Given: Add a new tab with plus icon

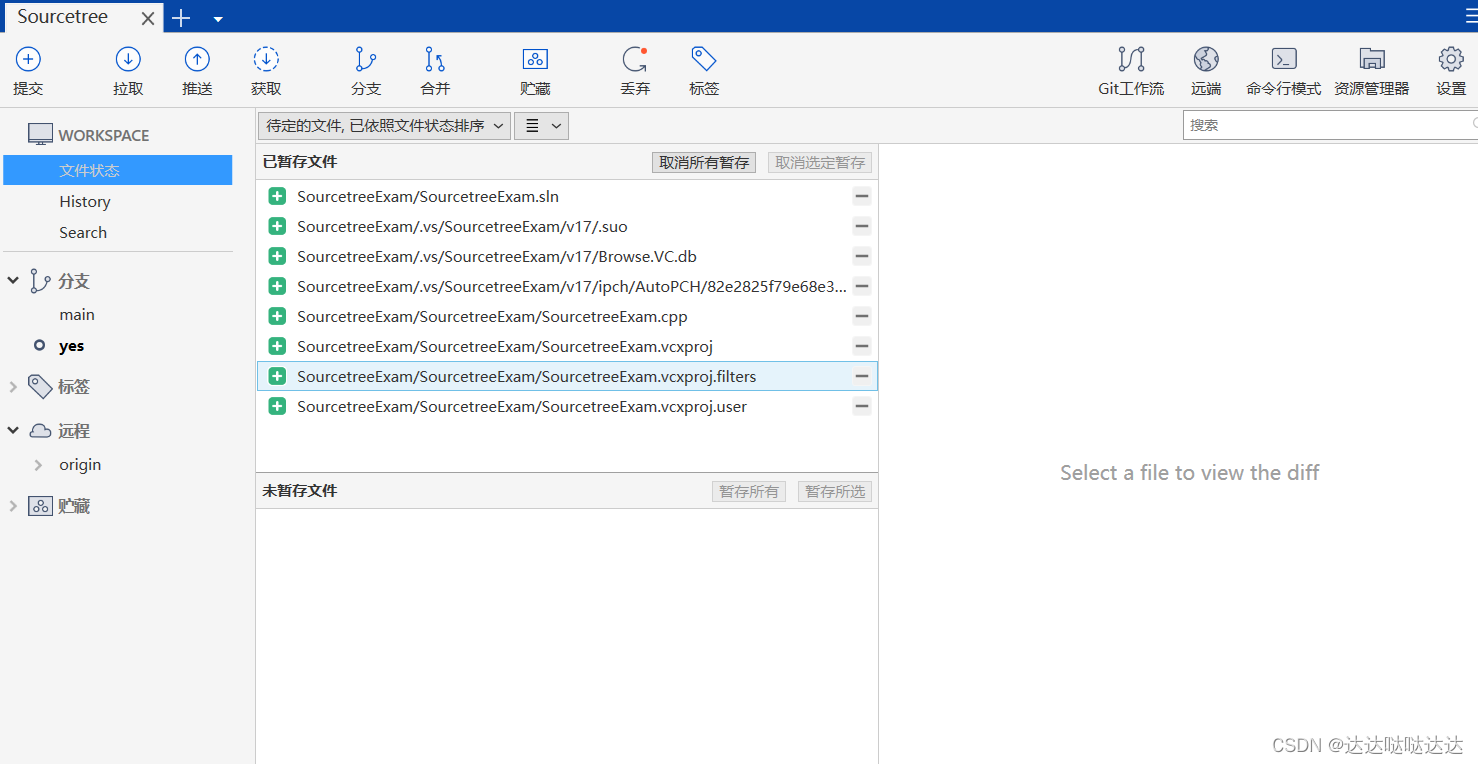Looking at the screenshot, I should [x=181, y=18].
